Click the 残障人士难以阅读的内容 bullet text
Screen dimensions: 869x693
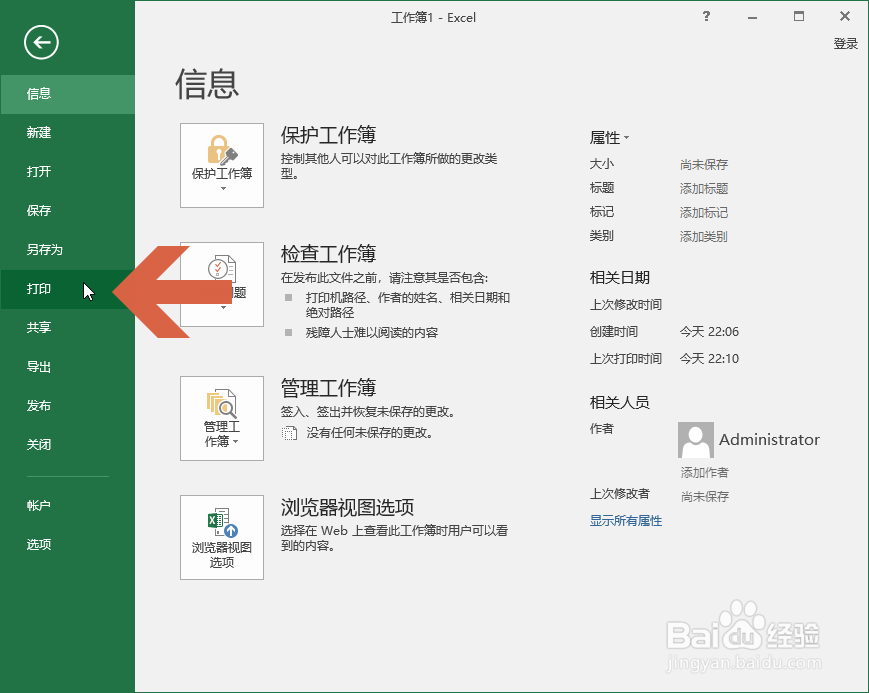(372, 333)
